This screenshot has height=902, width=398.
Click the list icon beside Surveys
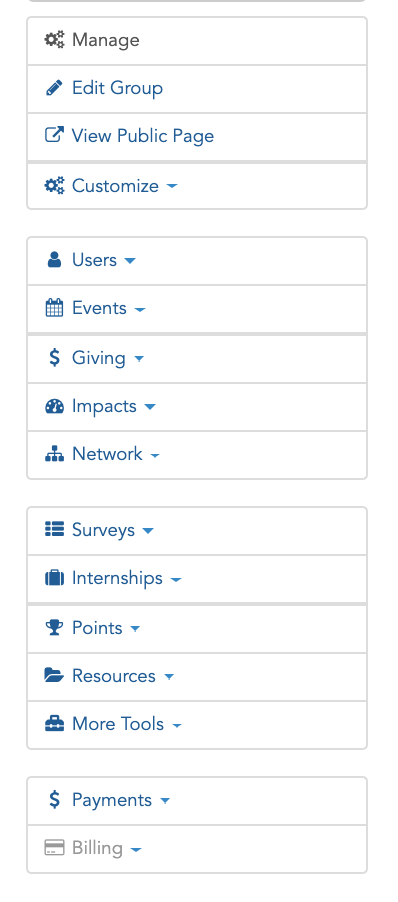point(54,529)
